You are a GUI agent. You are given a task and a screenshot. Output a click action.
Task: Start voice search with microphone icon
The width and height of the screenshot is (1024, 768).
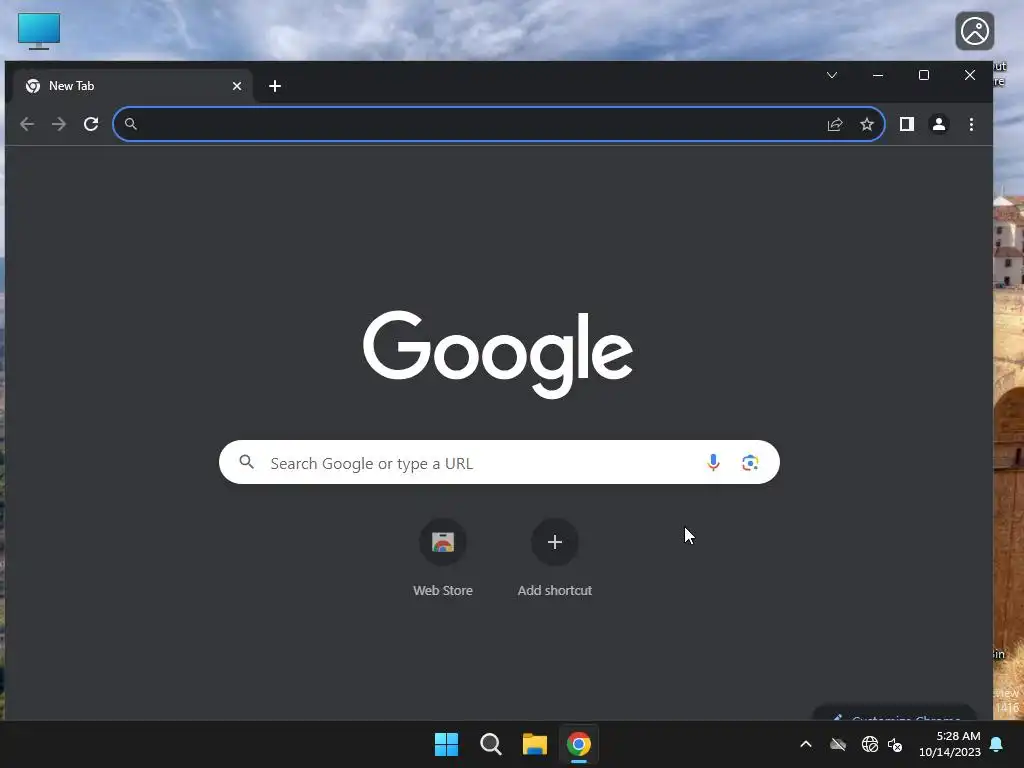click(713, 462)
